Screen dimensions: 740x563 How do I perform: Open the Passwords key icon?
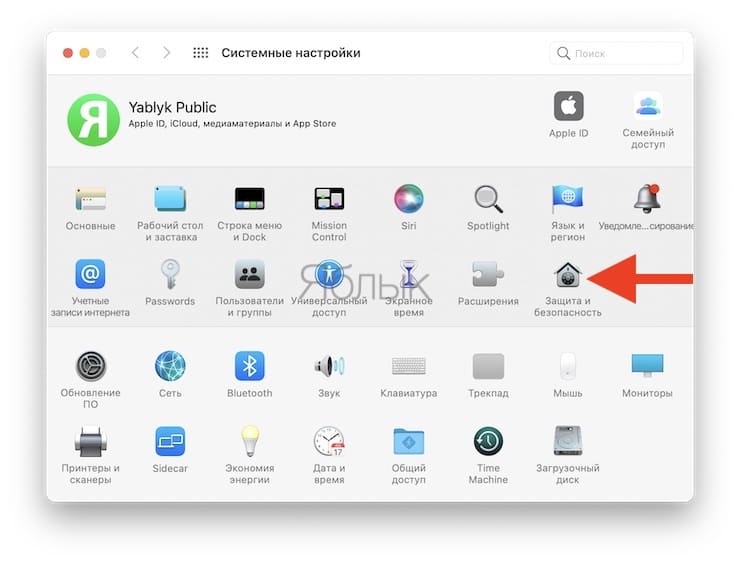[170, 274]
